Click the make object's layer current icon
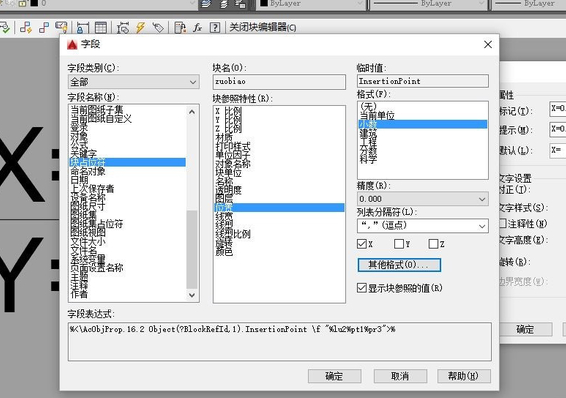This screenshot has width=566, height=398. [240, 4]
